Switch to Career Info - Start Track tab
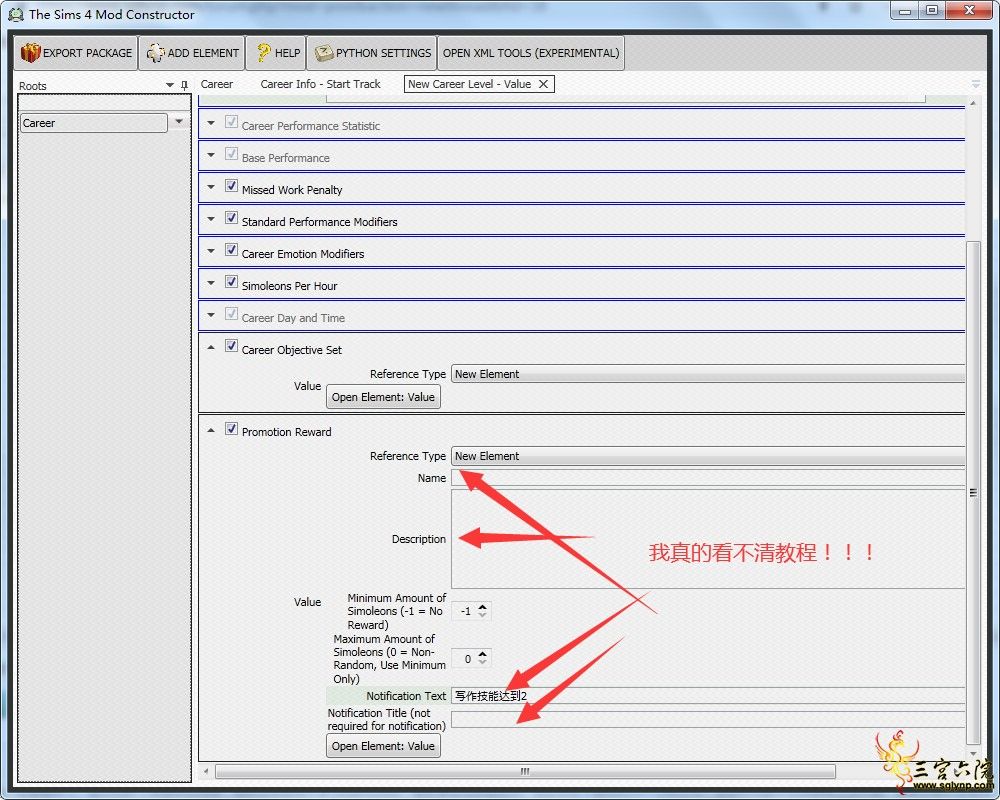This screenshot has width=1000, height=800. click(x=320, y=84)
